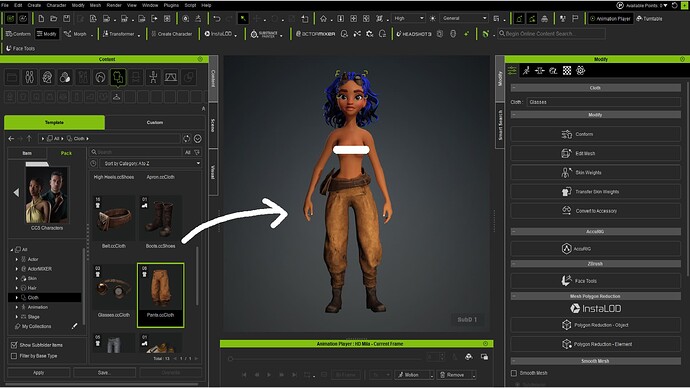
Task: Select the Stage content category icon
Action: click(171, 77)
